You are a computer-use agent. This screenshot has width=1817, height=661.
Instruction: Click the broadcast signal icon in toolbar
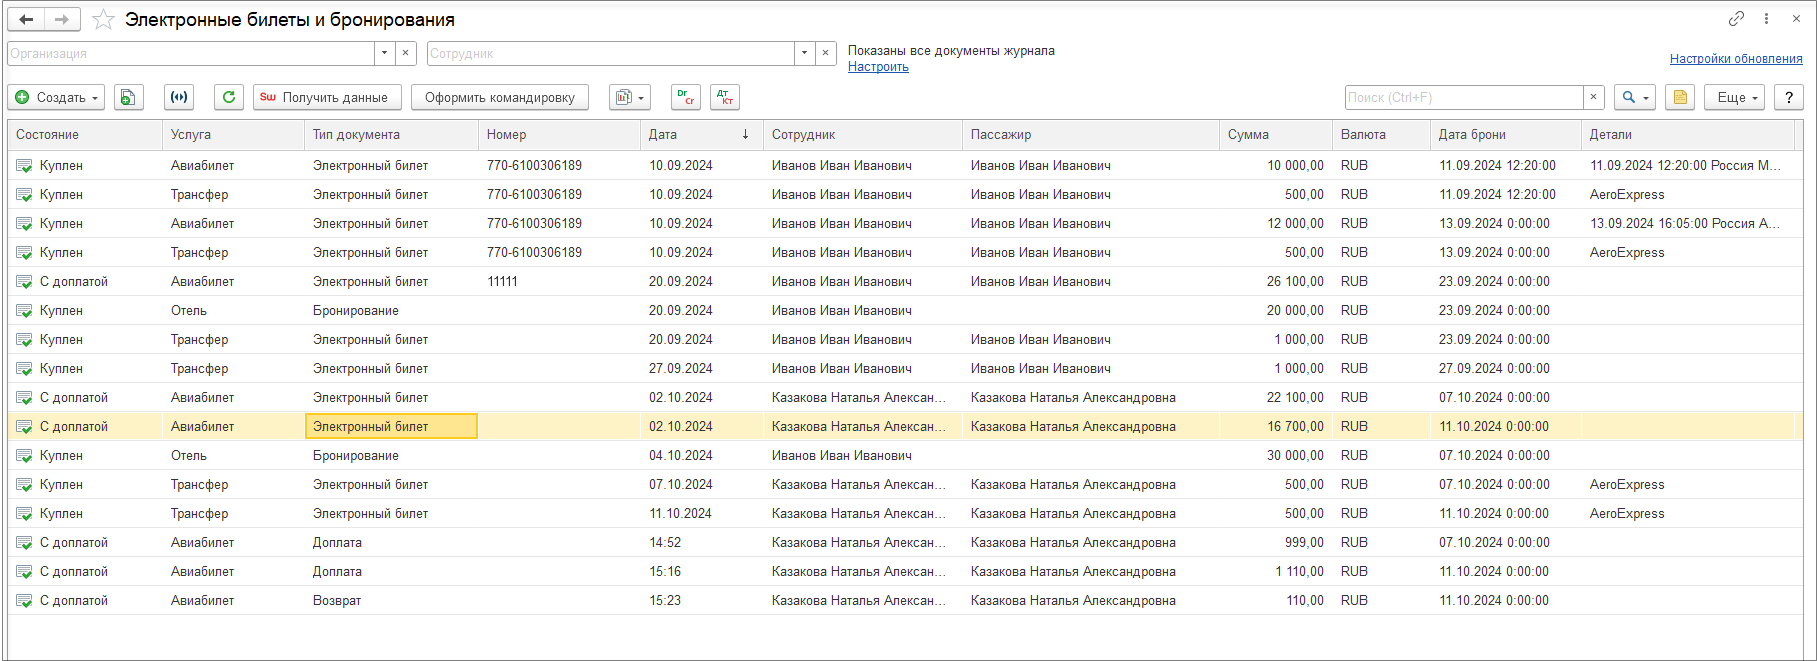click(178, 97)
